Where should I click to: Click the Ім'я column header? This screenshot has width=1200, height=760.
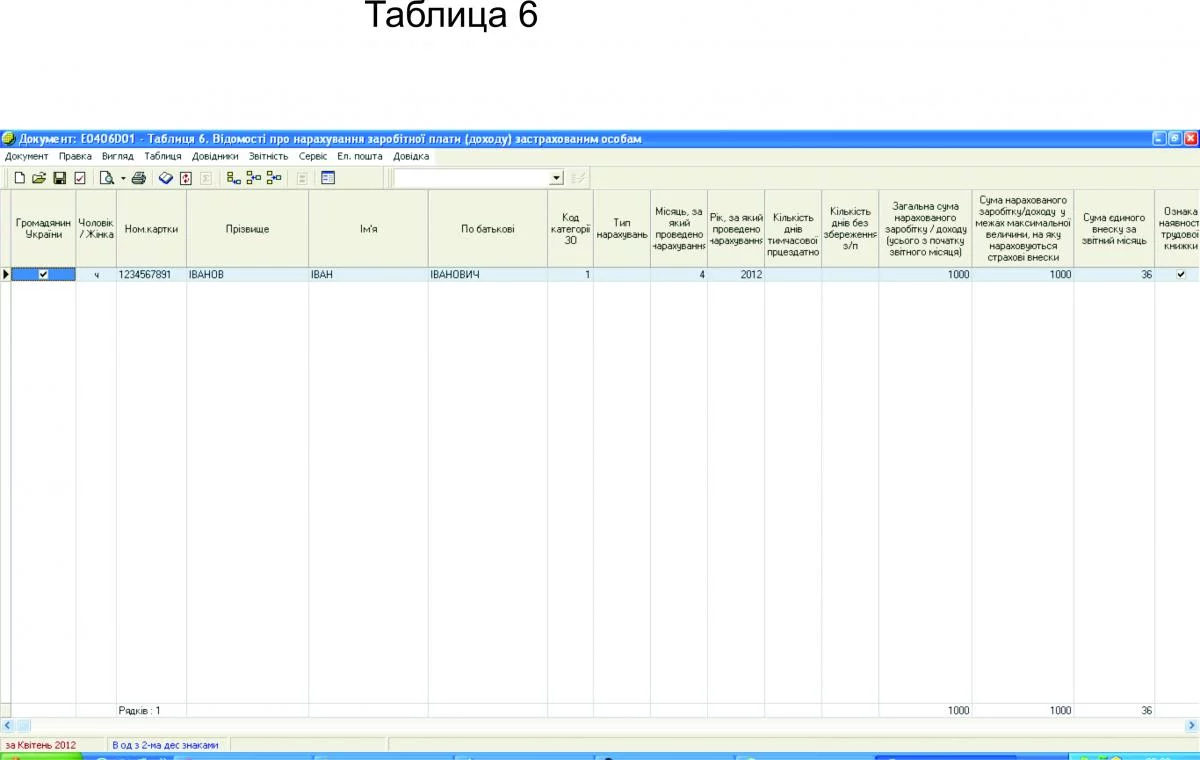click(368, 229)
